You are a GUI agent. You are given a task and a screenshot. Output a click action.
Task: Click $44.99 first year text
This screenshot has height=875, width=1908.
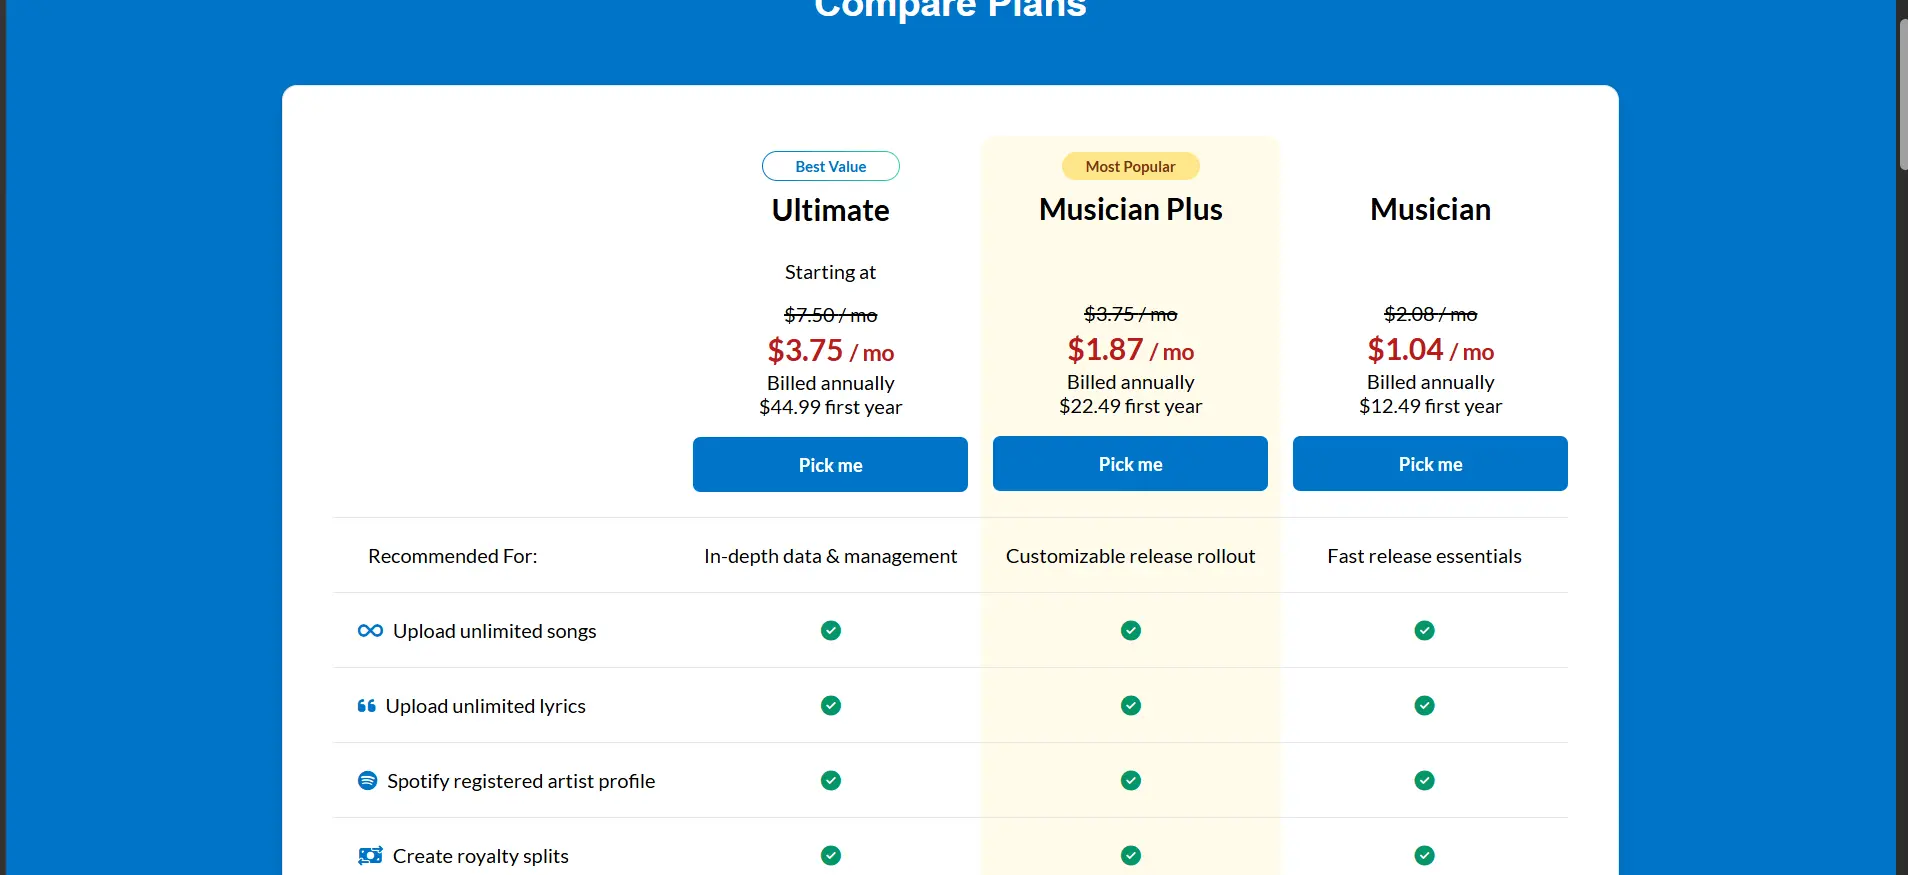[x=830, y=407]
